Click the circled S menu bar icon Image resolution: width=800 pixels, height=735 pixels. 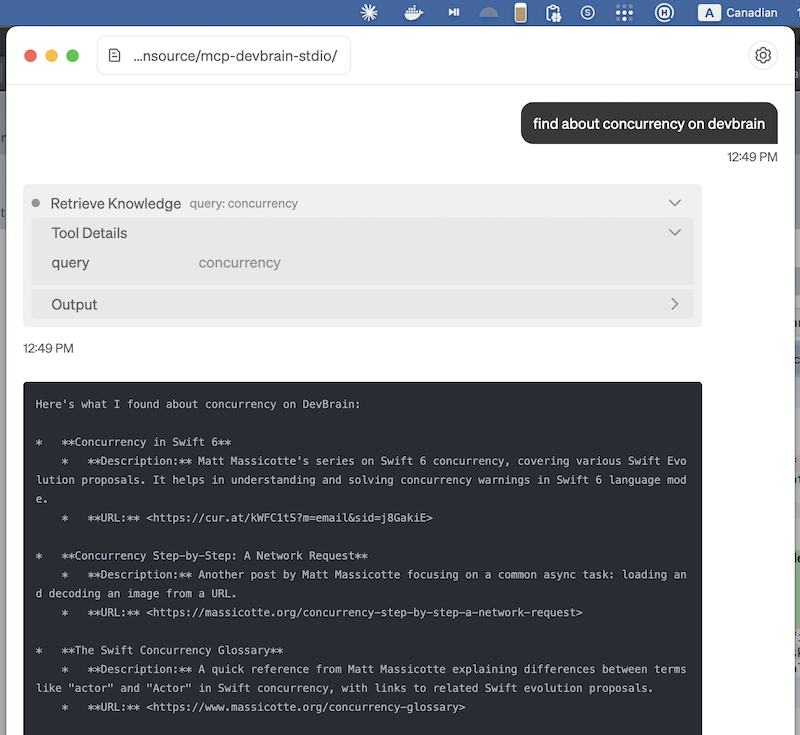[589, 13]
